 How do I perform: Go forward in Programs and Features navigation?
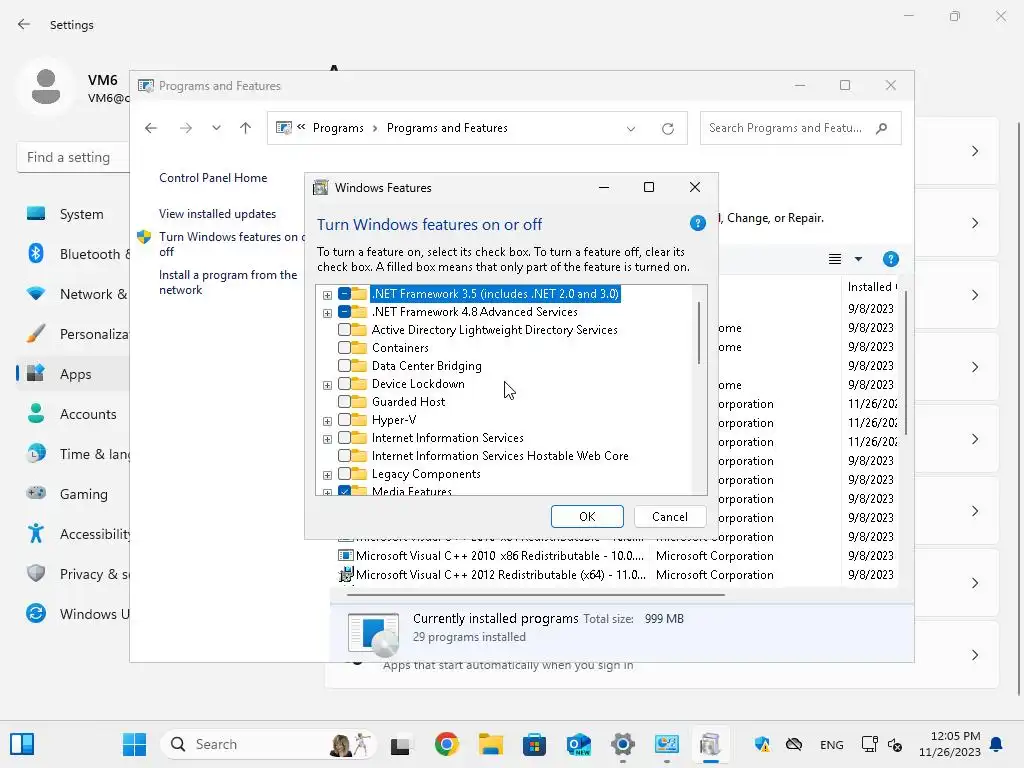186,128
